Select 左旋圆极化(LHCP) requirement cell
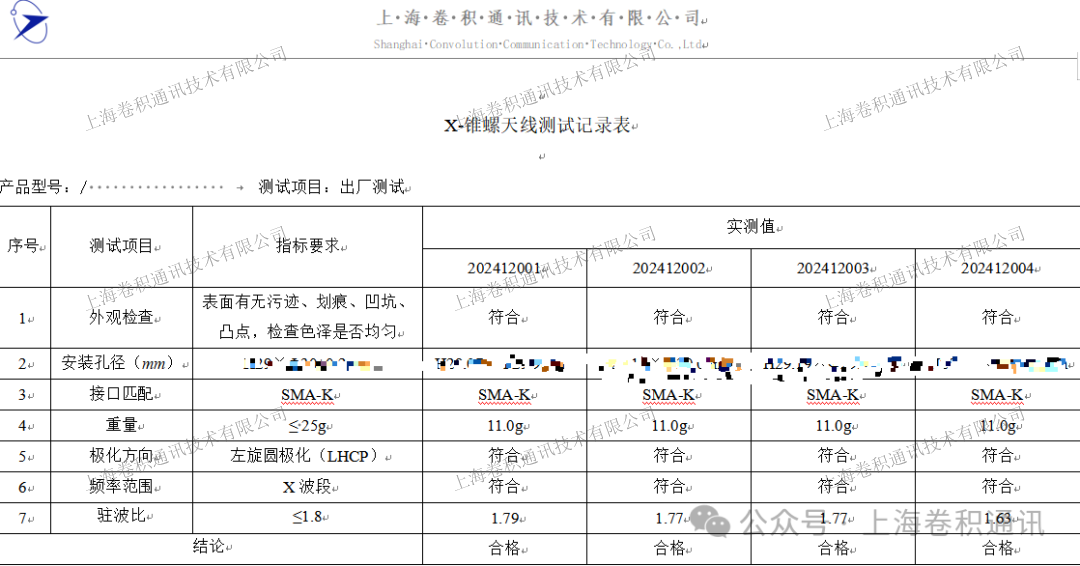The image size is (1080, 566). (307, 456)
